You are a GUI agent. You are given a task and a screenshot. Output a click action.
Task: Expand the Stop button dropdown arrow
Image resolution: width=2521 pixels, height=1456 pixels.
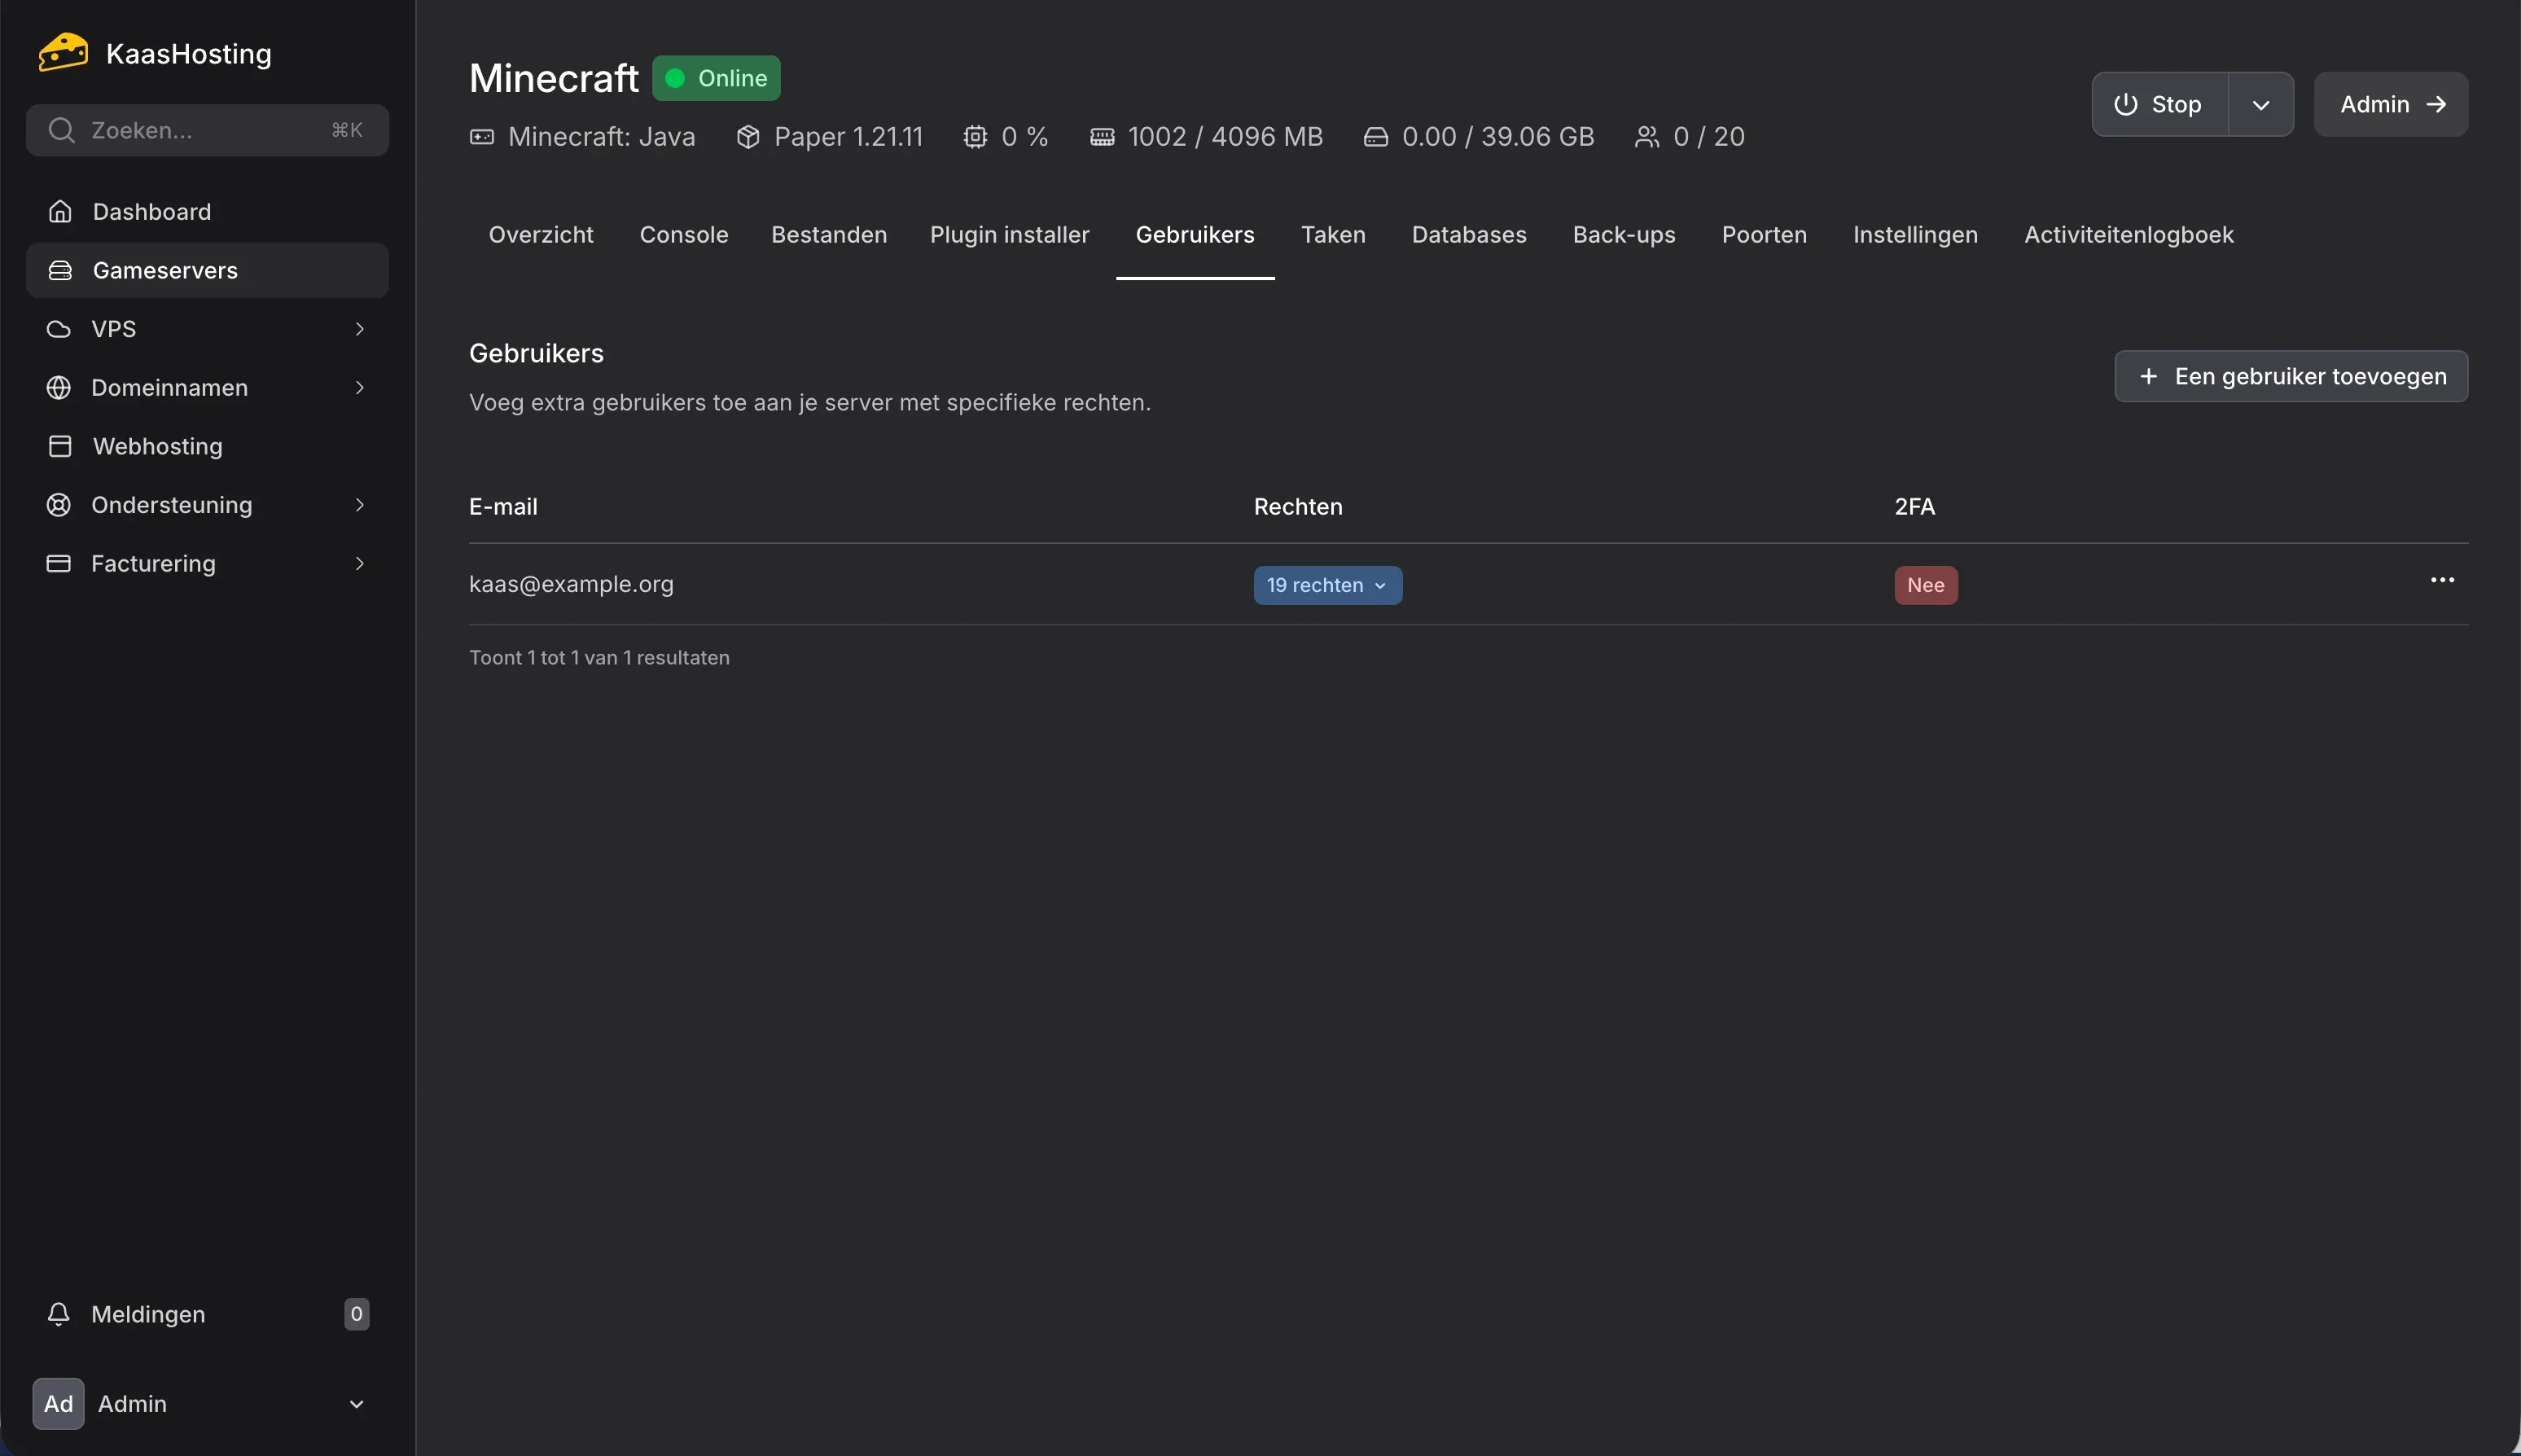click(x=2260, y=104)
